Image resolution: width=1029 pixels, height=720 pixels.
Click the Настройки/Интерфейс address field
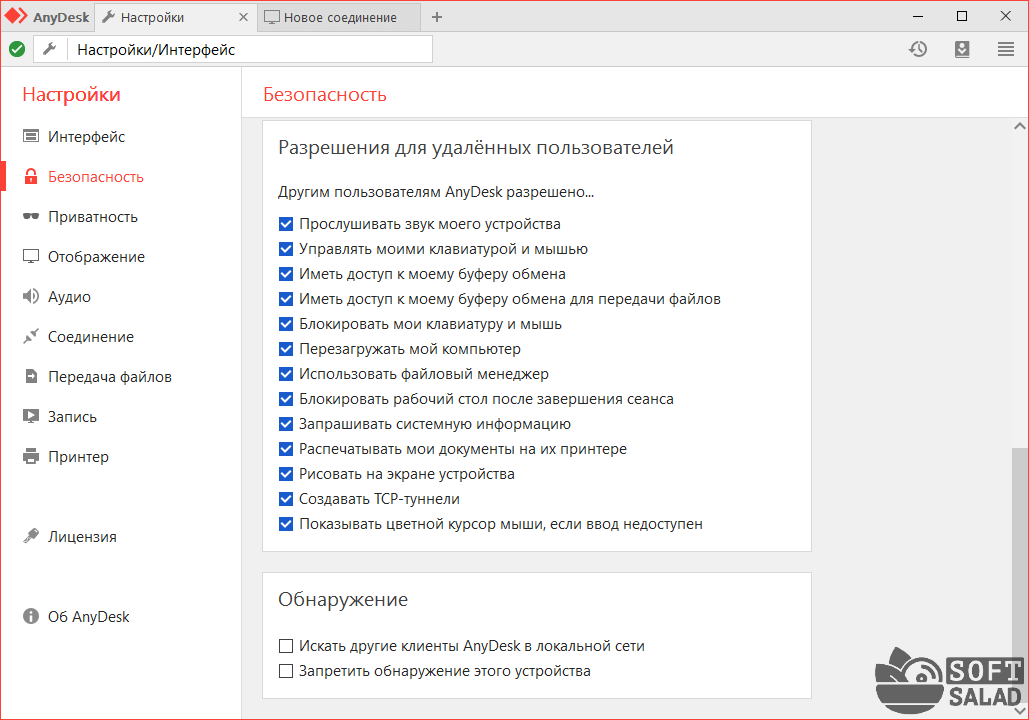point(250,49)
